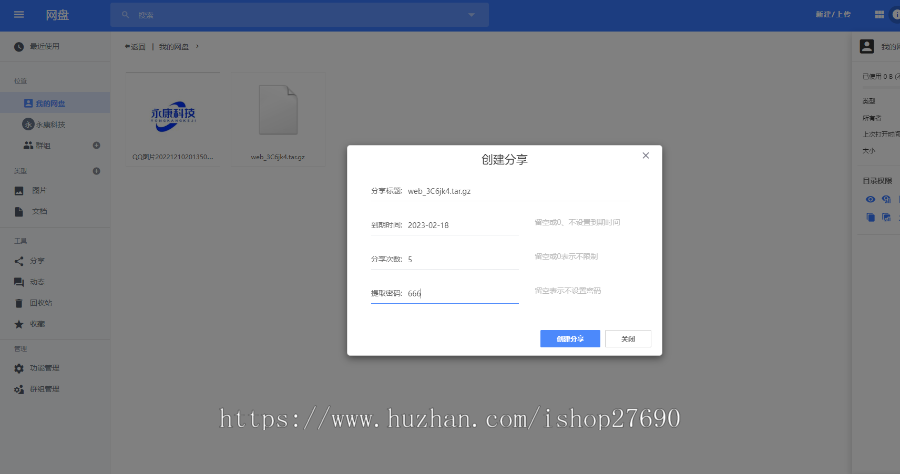Image resolution: width=900 pixels, height=474 pixels.
Task: Click the second copy-style permission icon in the lower row
Action: [x=886, y=217]
